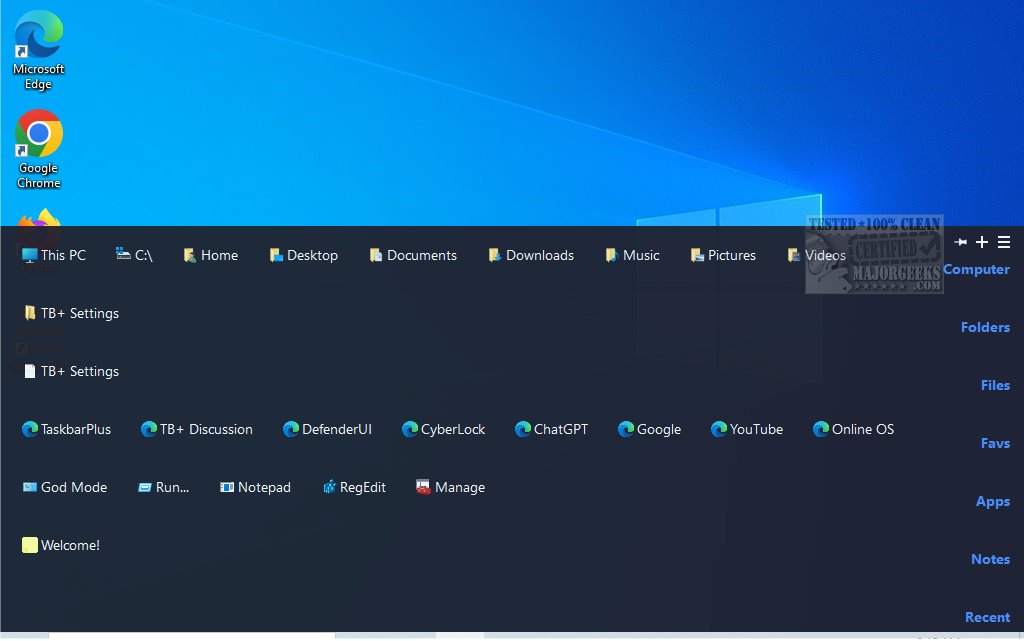1024x641 pixels.
Task: Open the Videos folder shortcut
Action: tap(816, 255)
